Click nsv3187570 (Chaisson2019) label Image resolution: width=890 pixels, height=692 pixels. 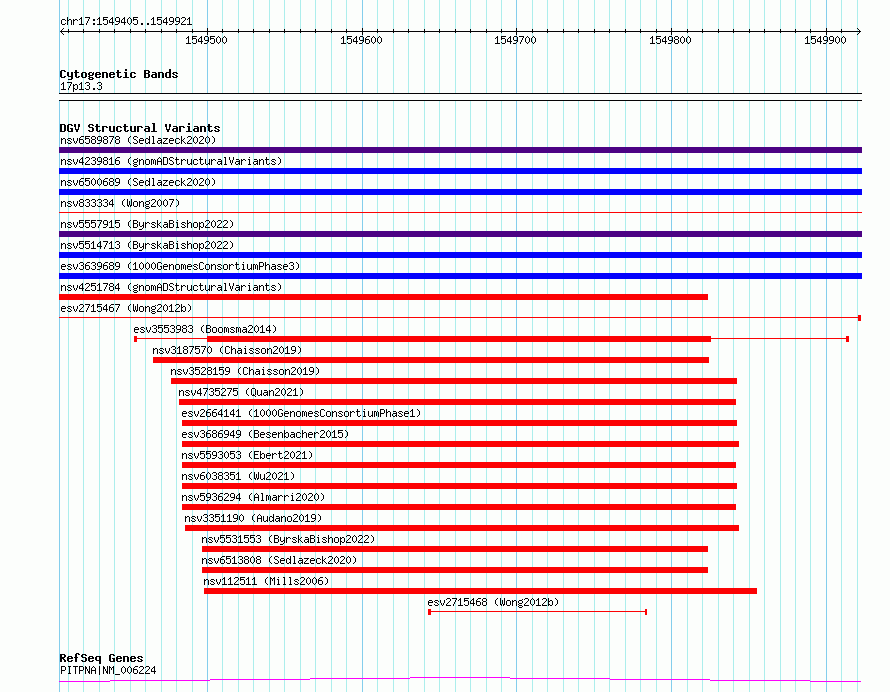[x=227, y=350]
